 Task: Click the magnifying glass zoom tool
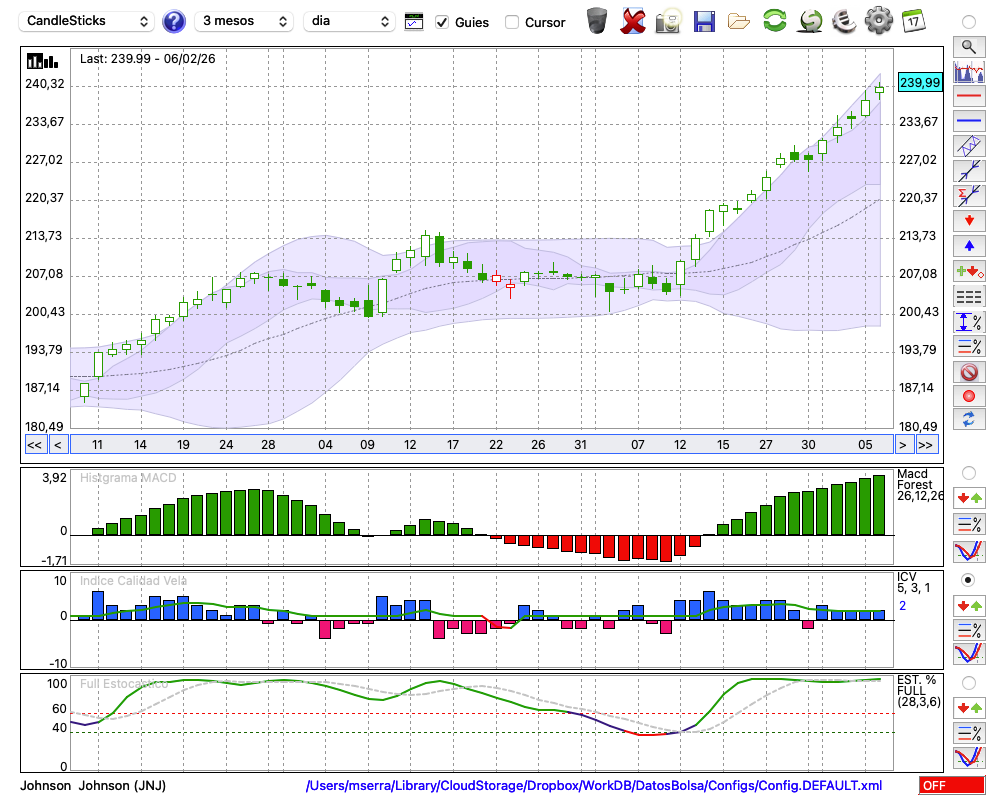point(968,46)
